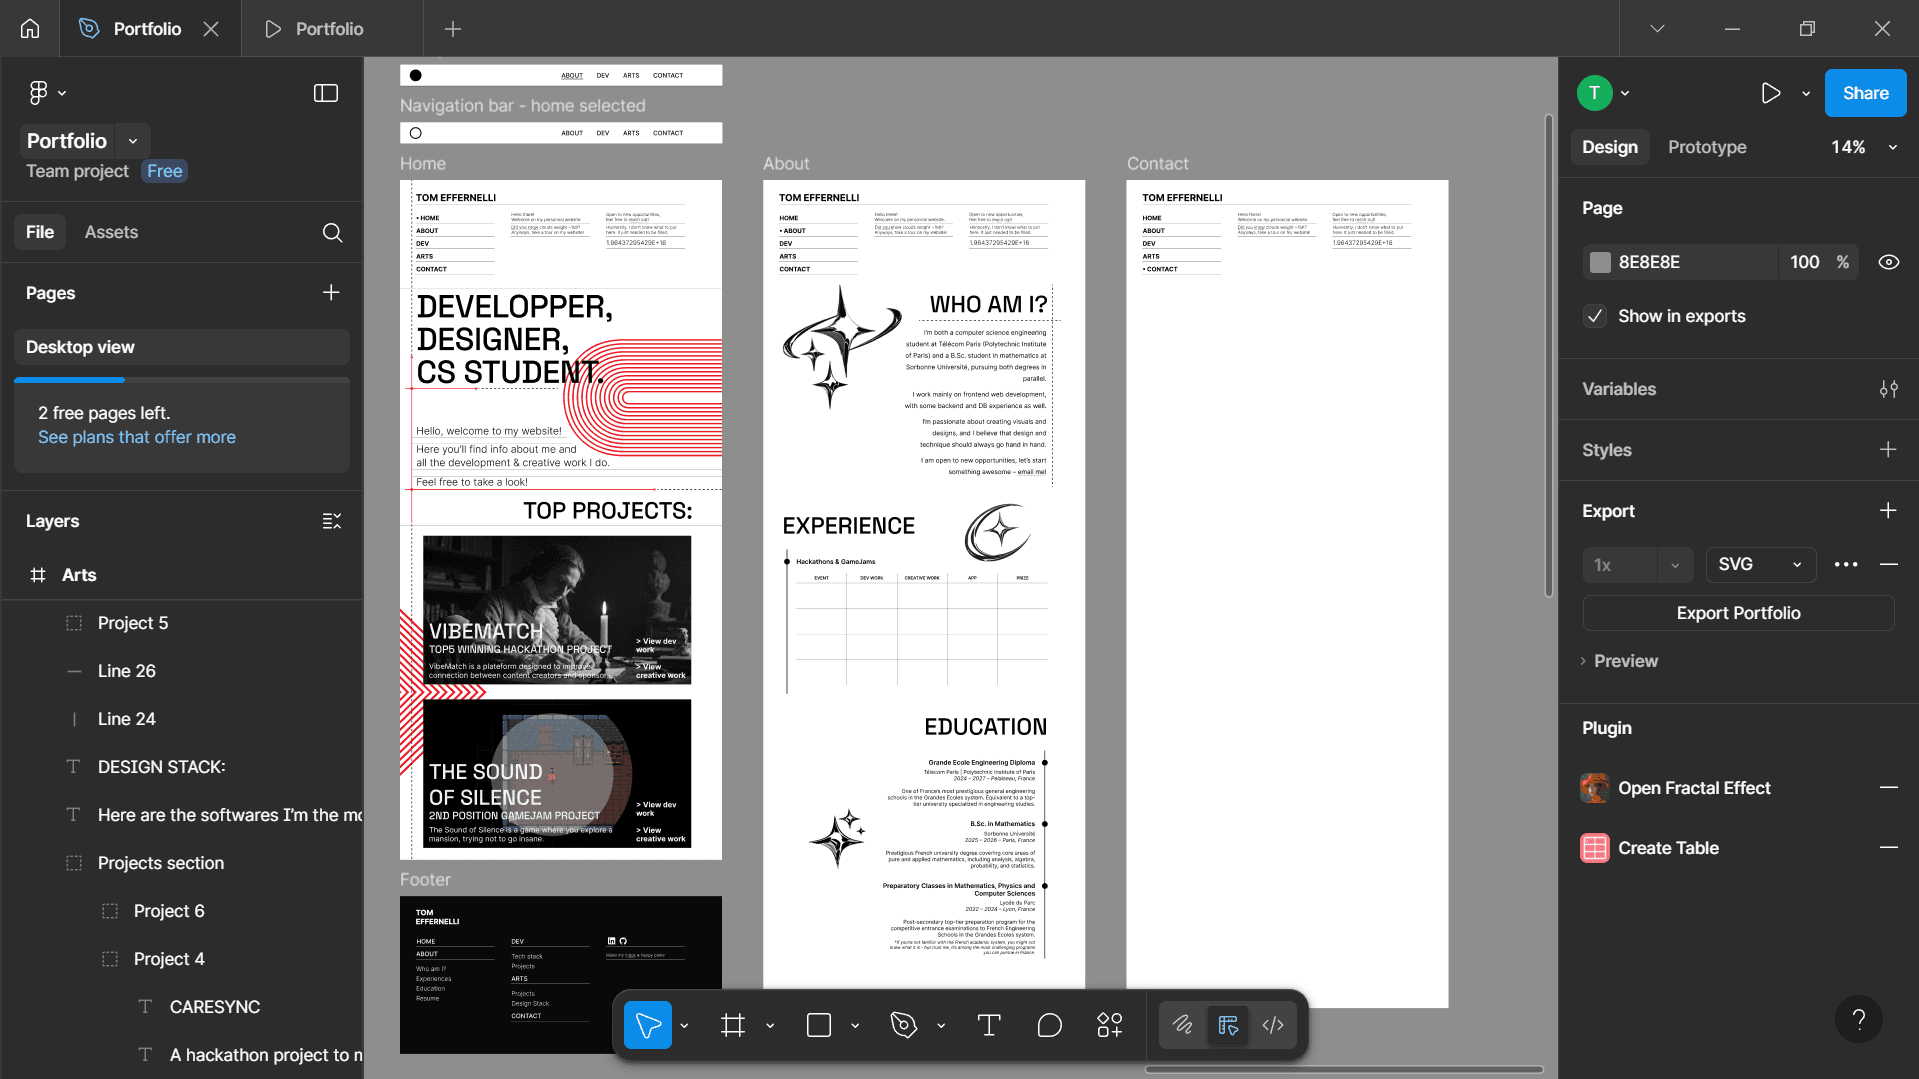1919x1079 pixels.
Task: Toggle page background color visibility eye
Action: (x=1889, y=262)
